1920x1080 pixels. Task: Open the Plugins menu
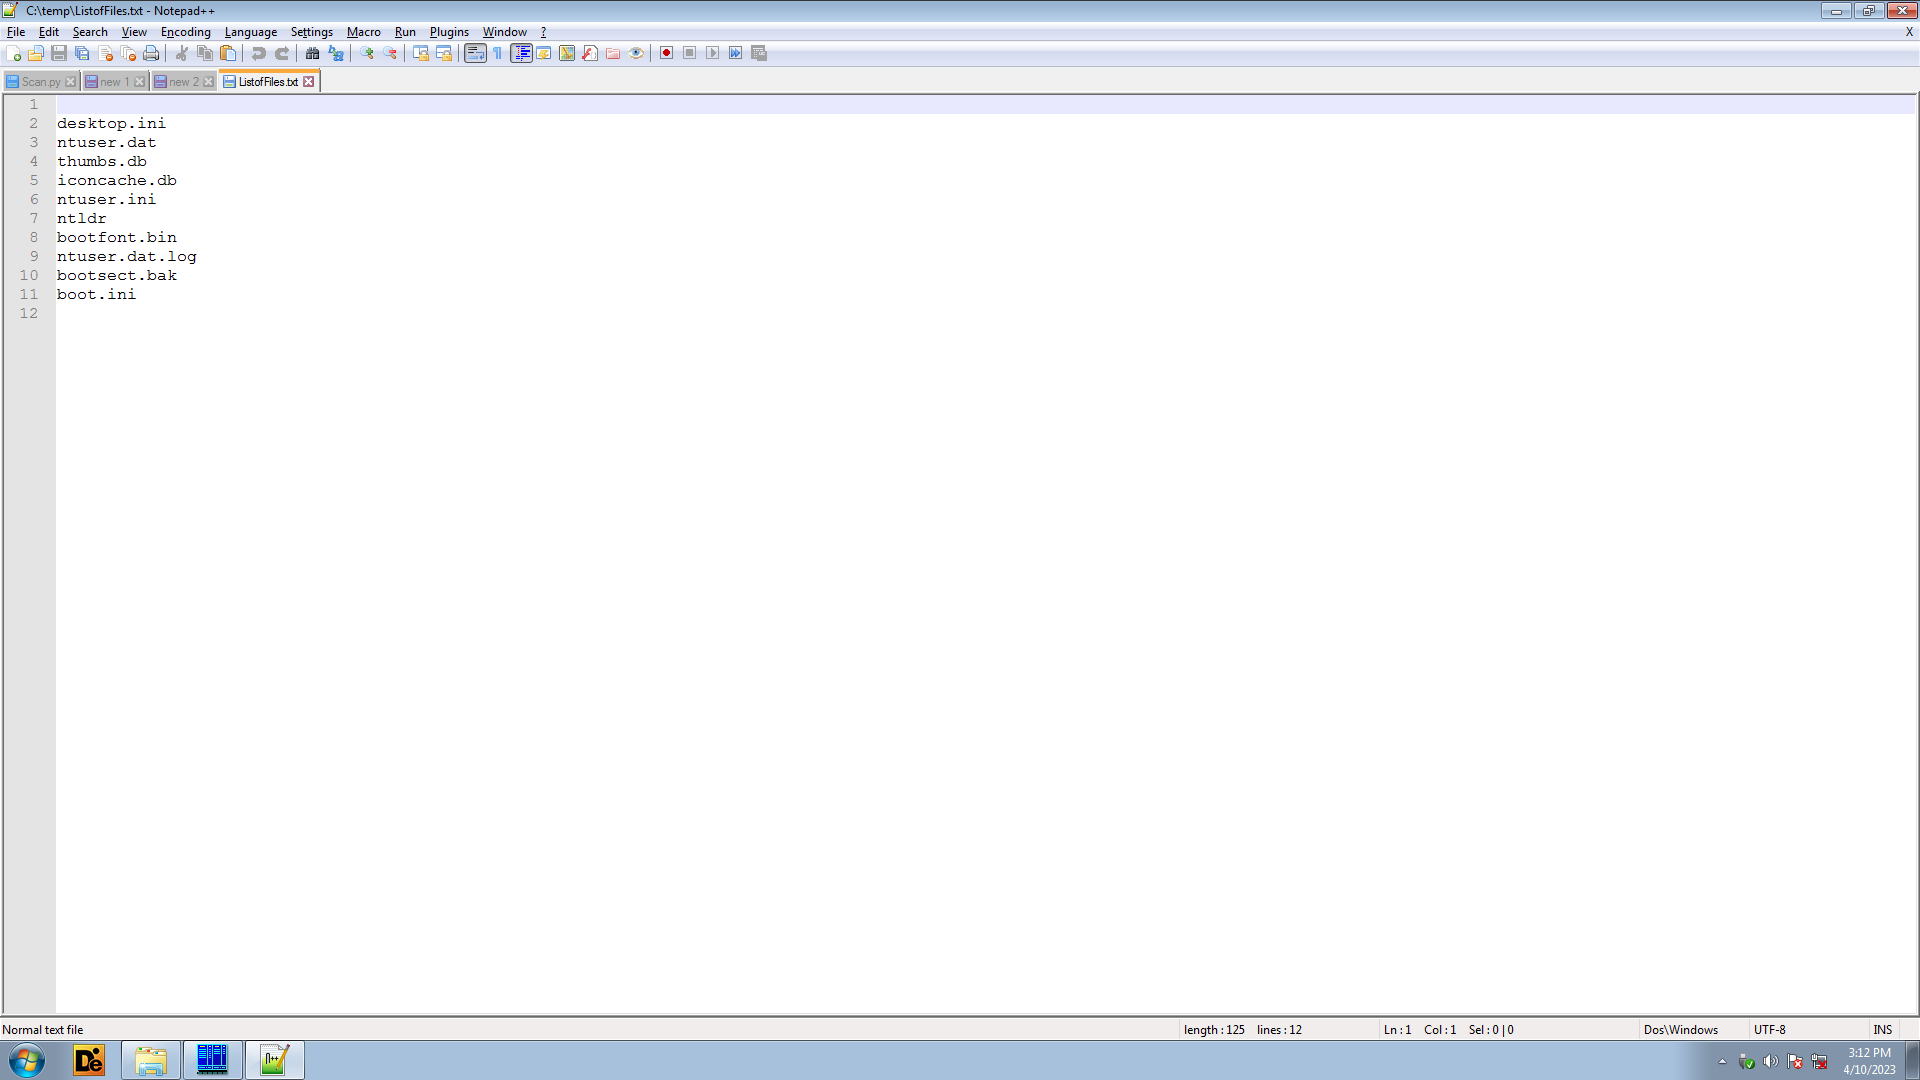click(x=449, y=32)
